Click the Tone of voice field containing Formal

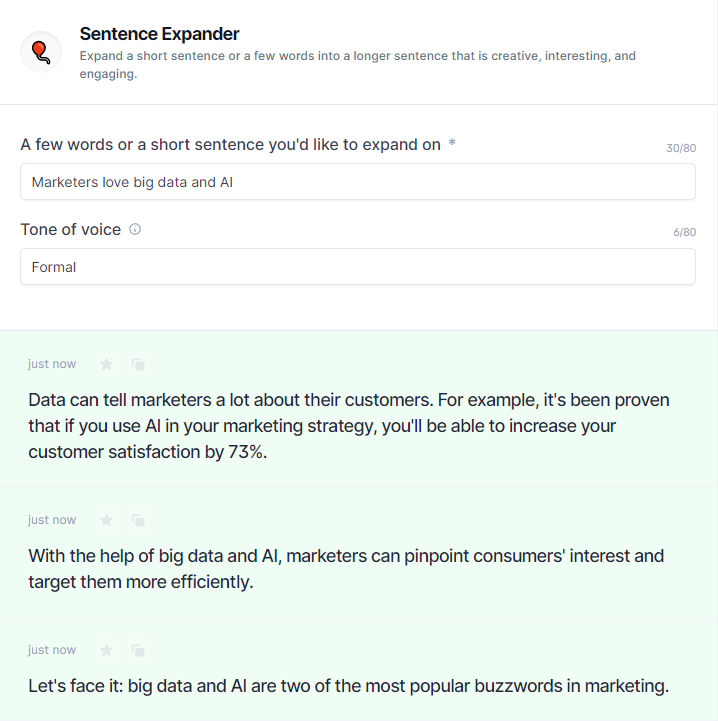(358, 267)
